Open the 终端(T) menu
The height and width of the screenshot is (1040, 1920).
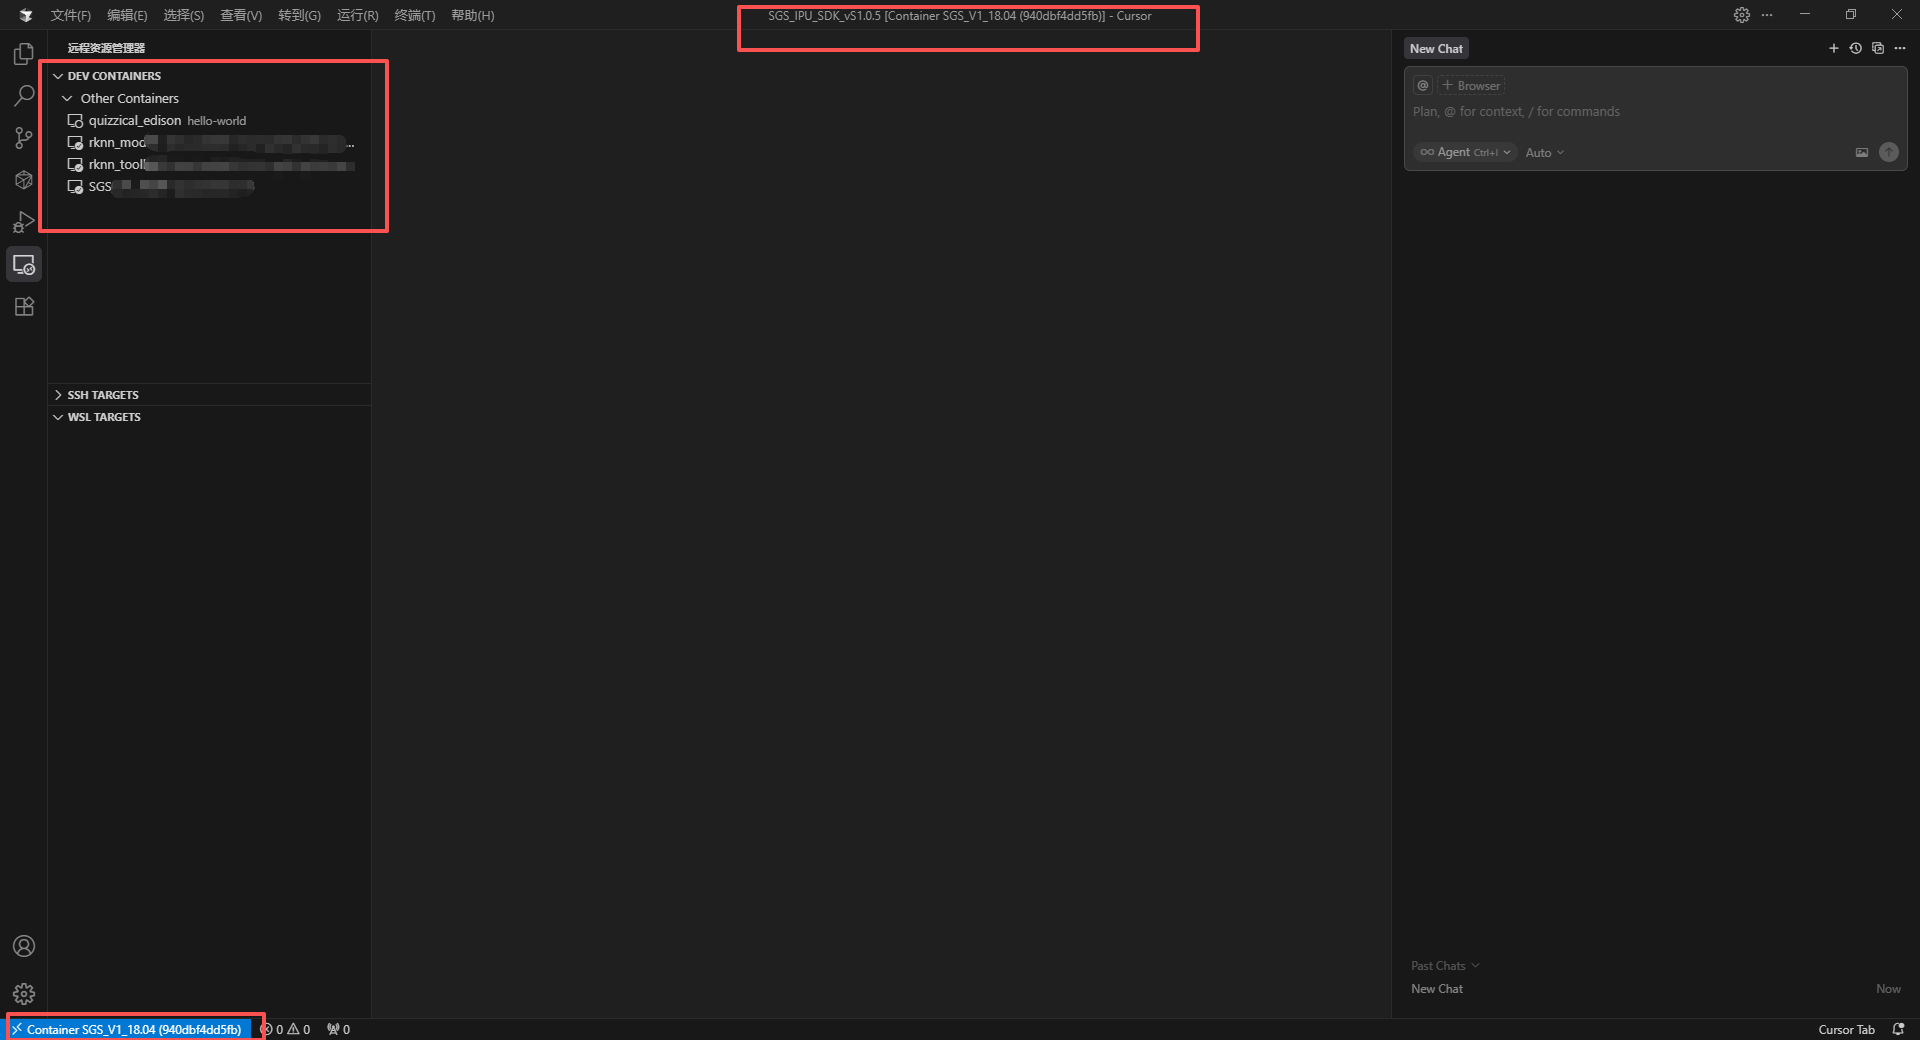(x=415, y=15)
